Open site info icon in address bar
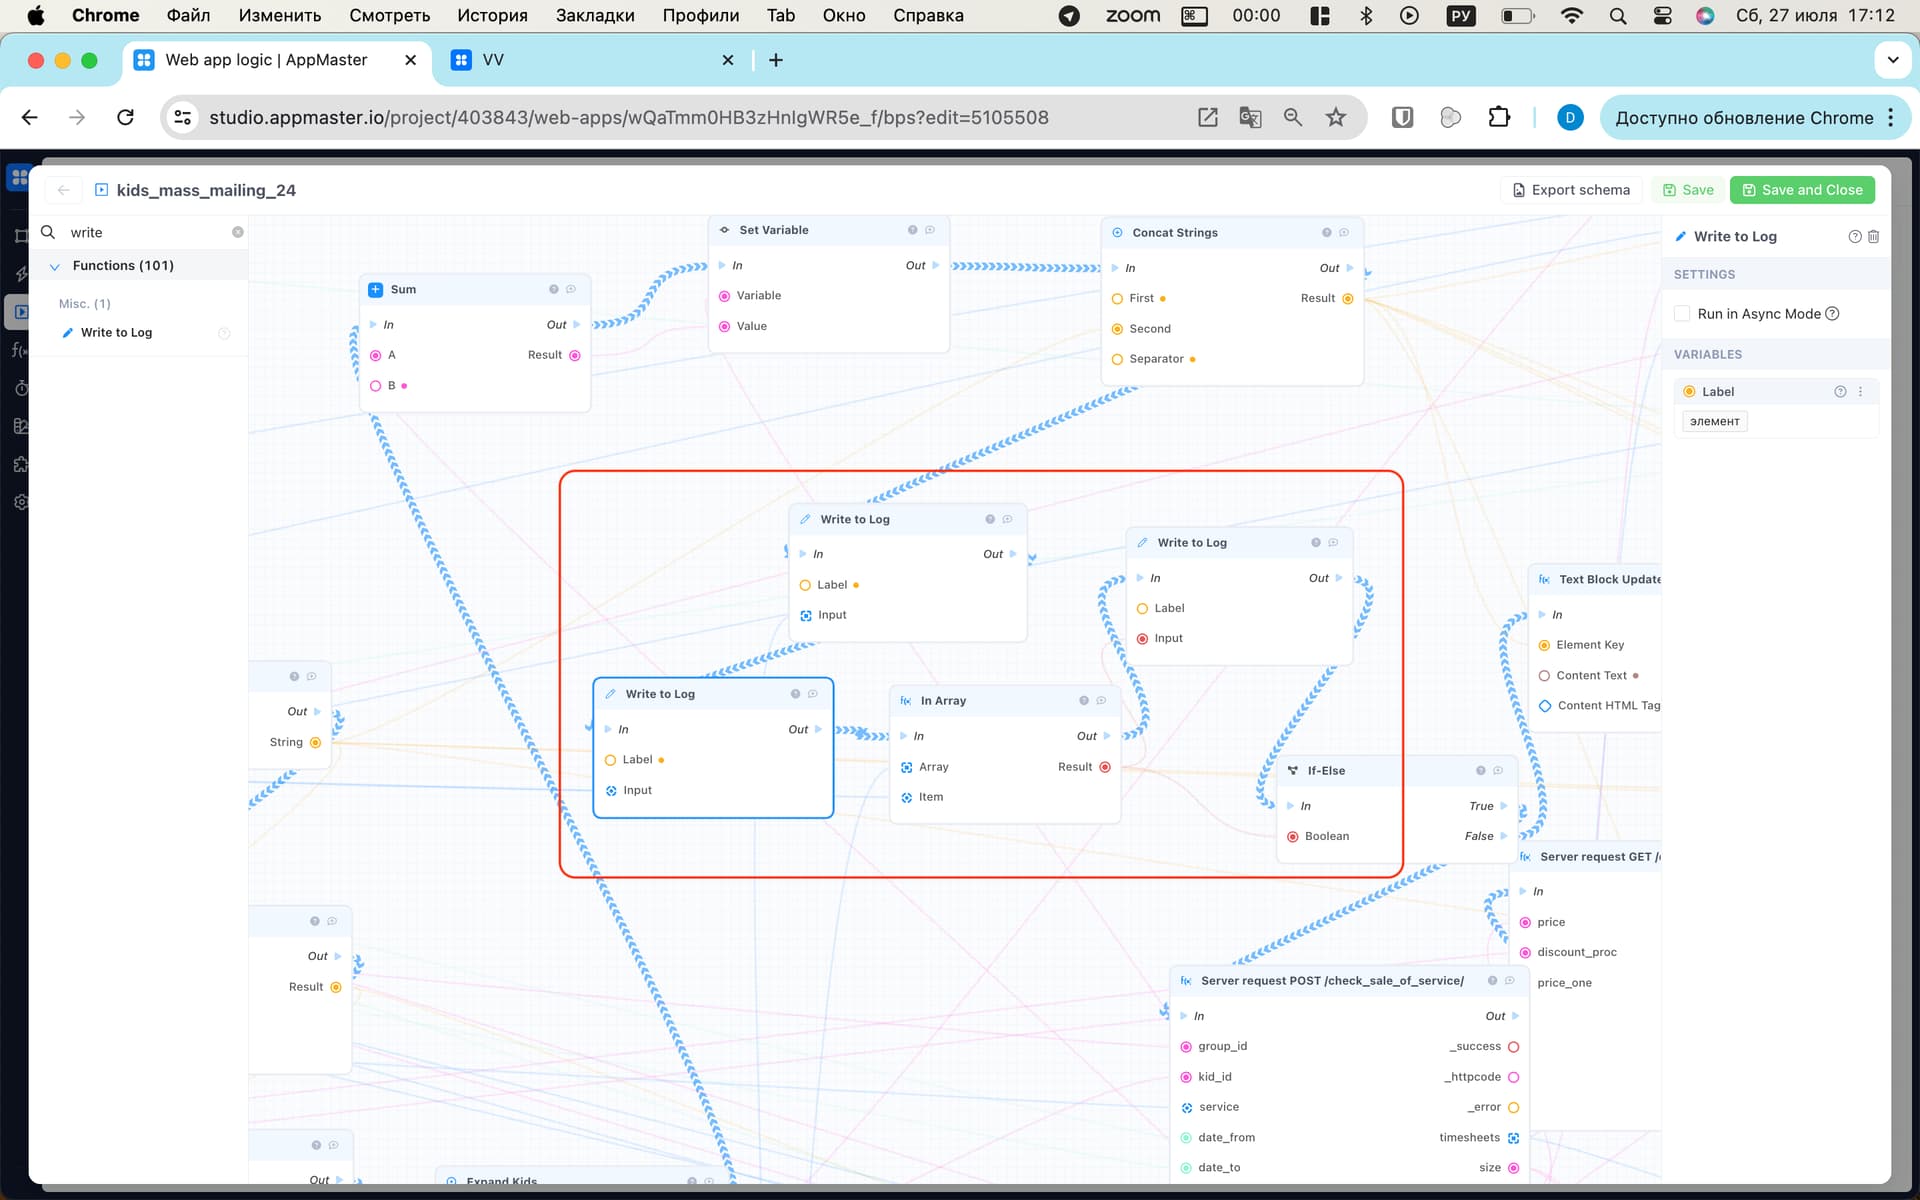Viewport: 1920px width, 1200px height. coord(182,117)
